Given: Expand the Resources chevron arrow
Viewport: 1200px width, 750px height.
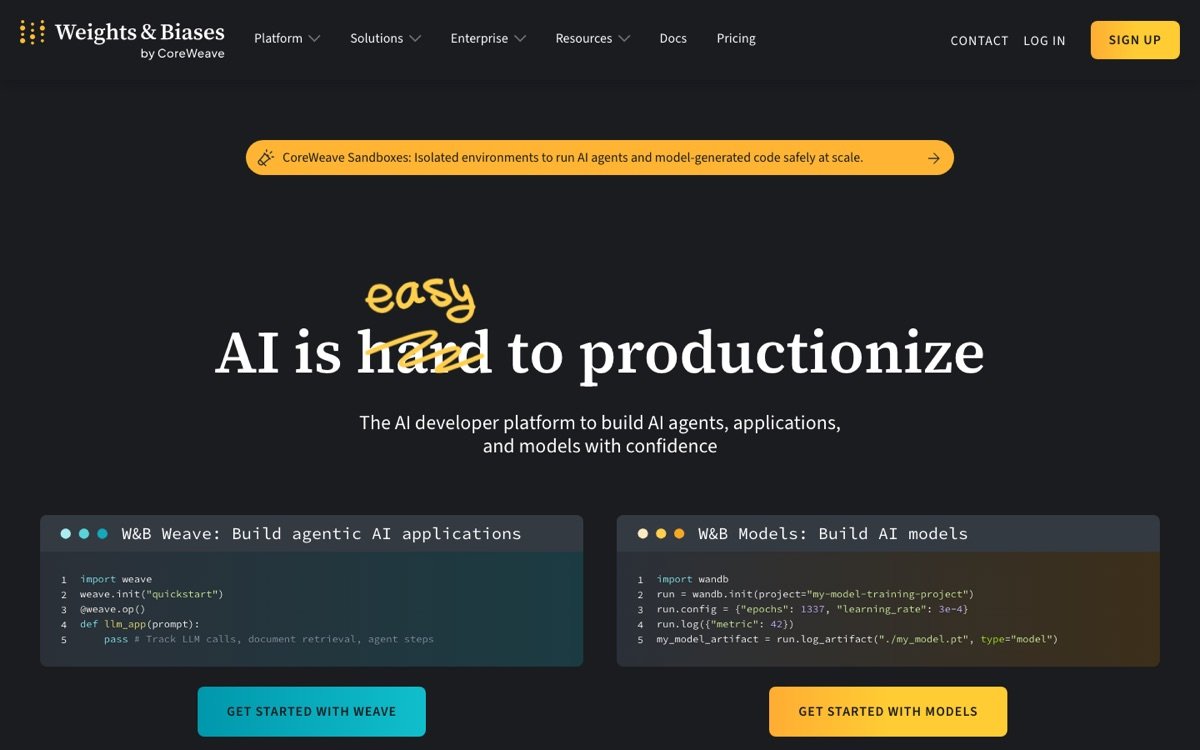Looking at the screenshot, I should point(624,39).
